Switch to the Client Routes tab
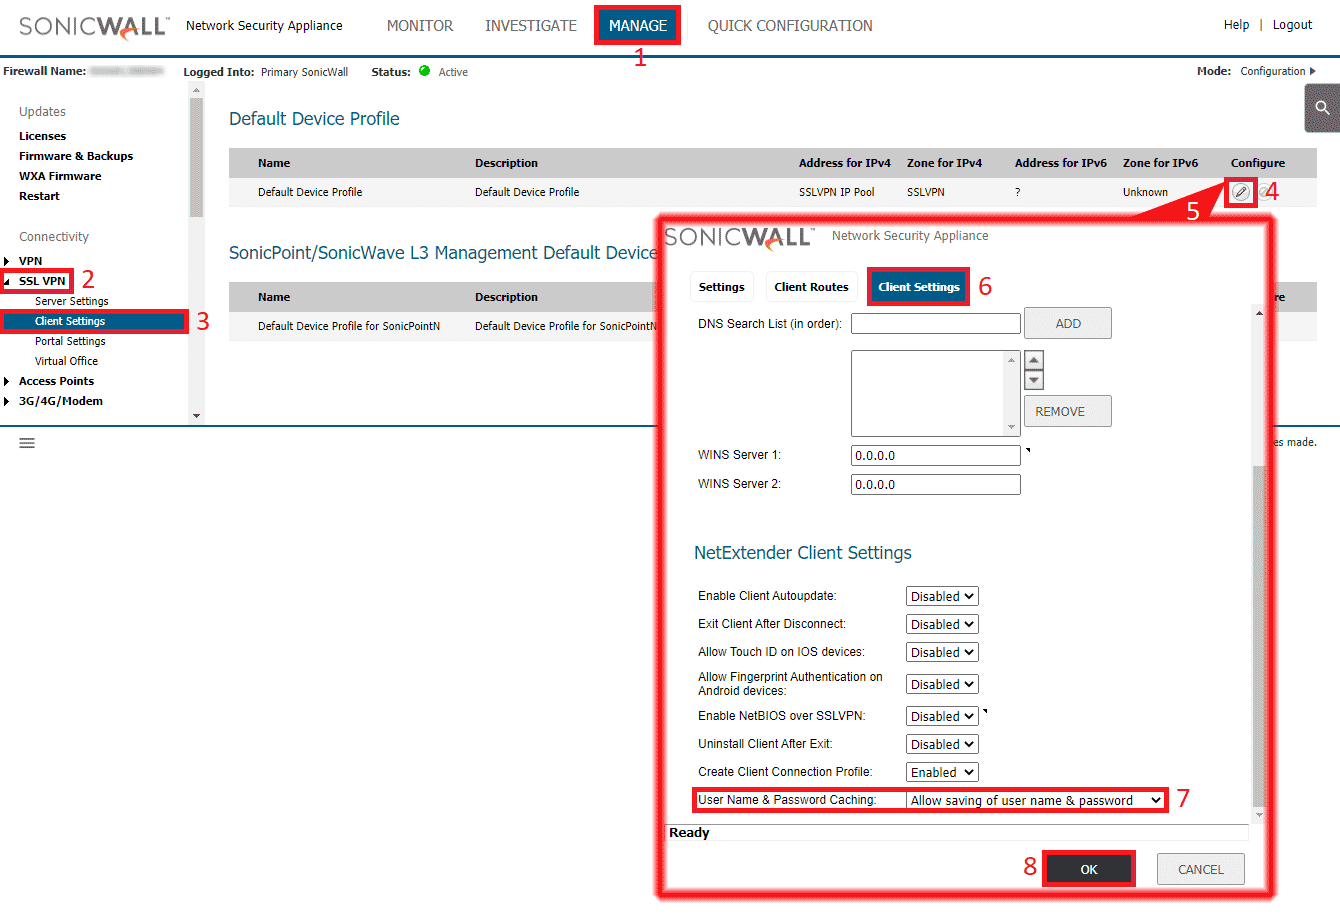The width and height of the screenshot is (1340, 916). click(x=811, y=286)
